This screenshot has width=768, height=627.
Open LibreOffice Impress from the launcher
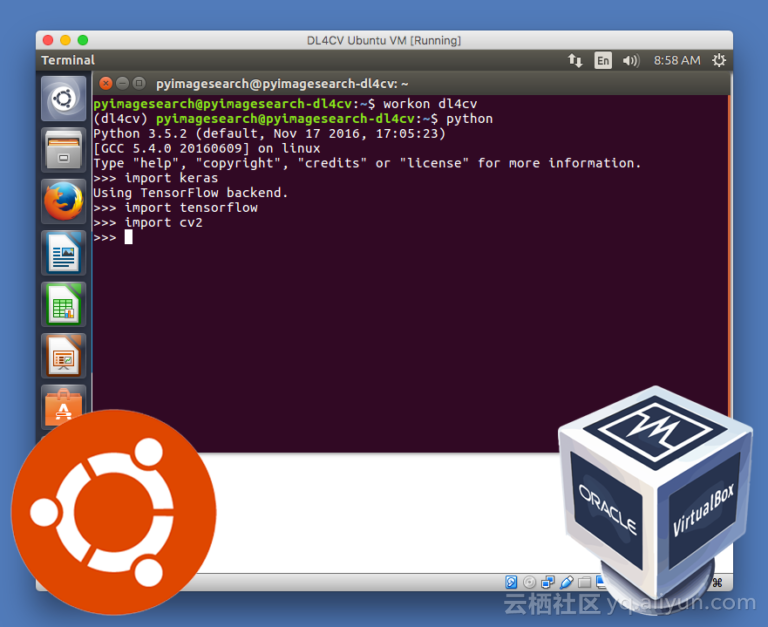[x=63, y=356]
